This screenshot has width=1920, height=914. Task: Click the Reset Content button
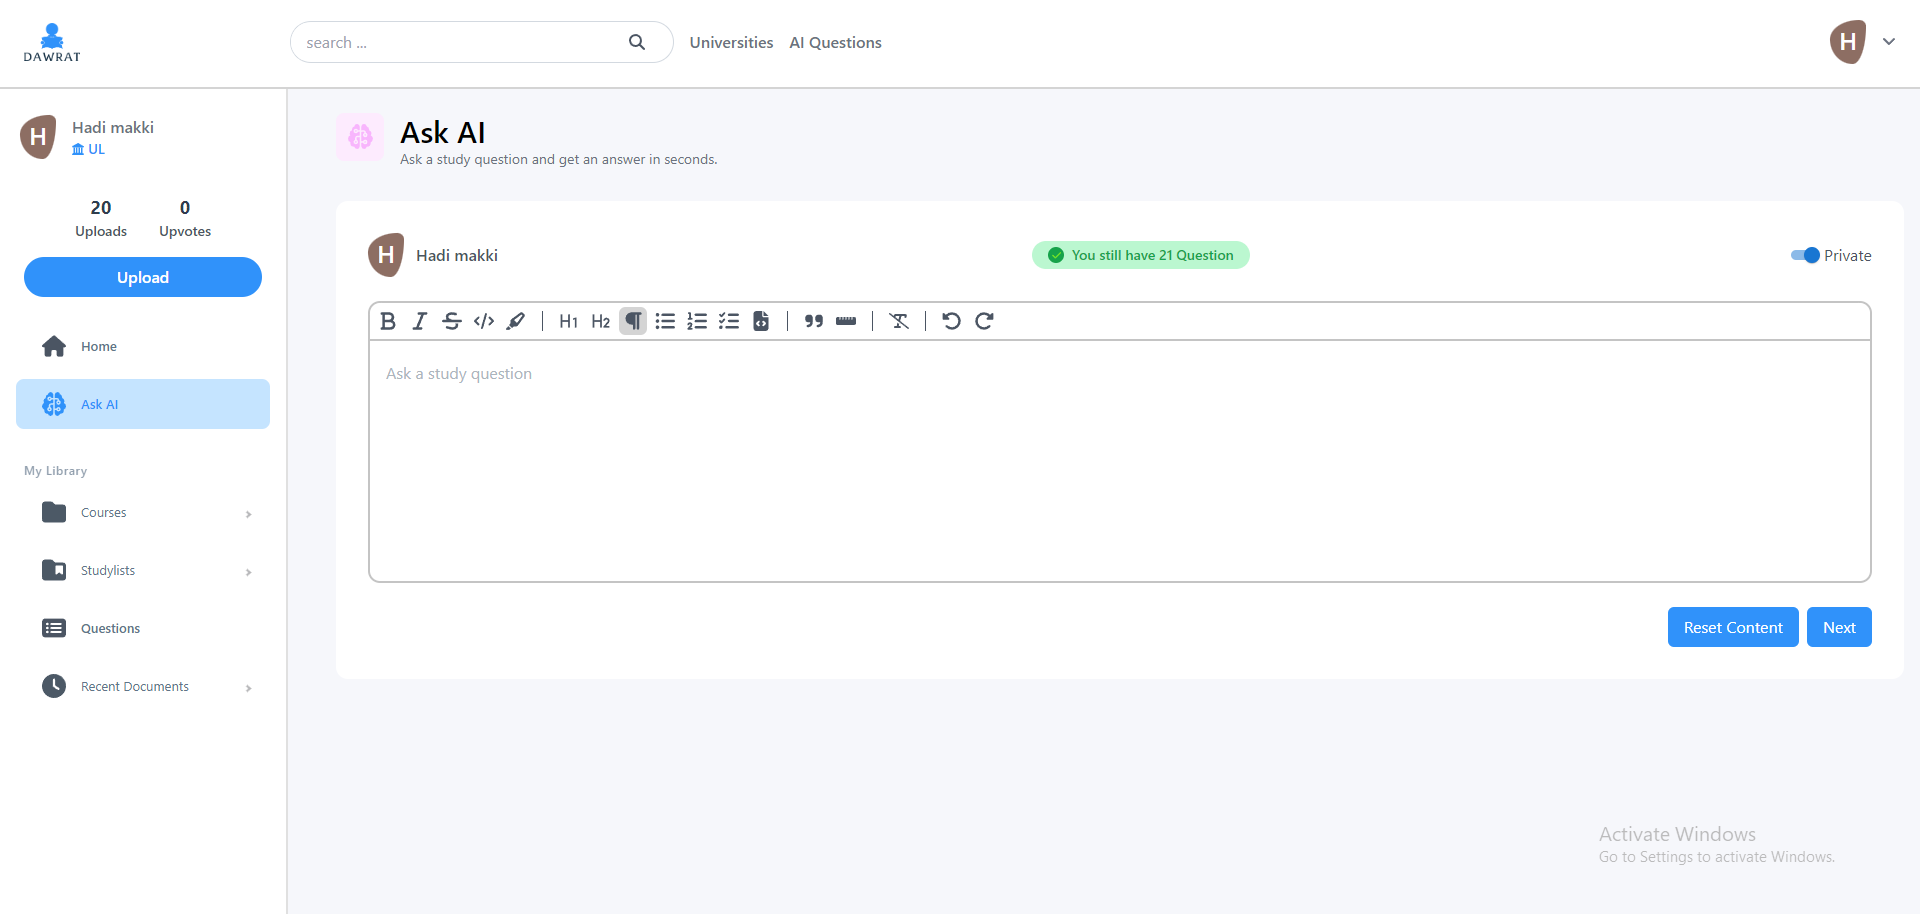click(1732, 627)
